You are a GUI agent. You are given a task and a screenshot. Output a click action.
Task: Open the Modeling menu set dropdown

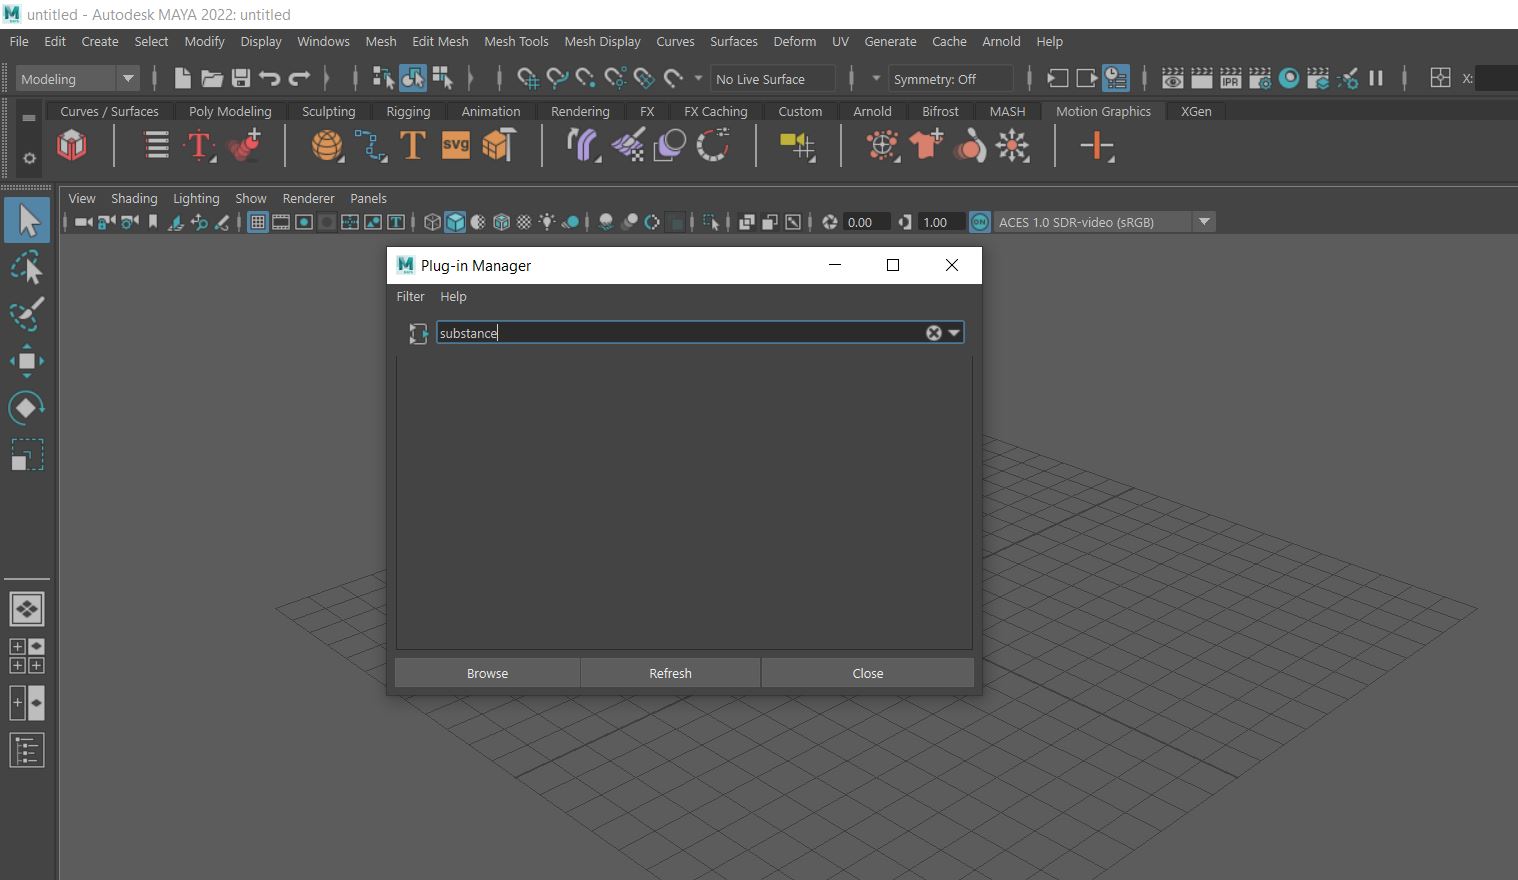(127, 79)
